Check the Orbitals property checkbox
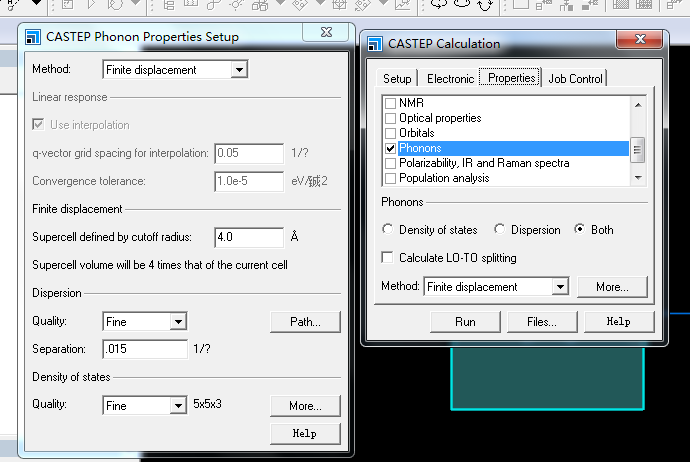 point(390,133)
